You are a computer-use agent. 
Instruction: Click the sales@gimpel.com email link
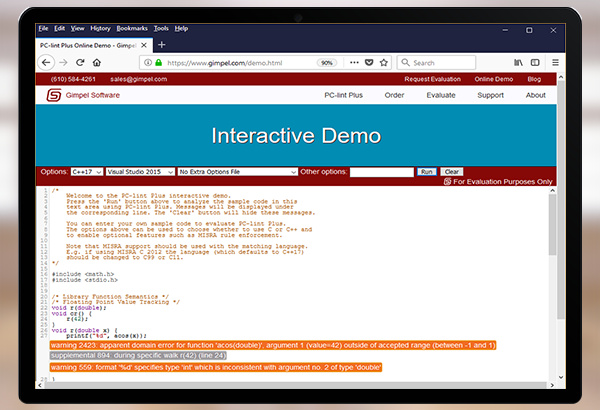(139, 79)
